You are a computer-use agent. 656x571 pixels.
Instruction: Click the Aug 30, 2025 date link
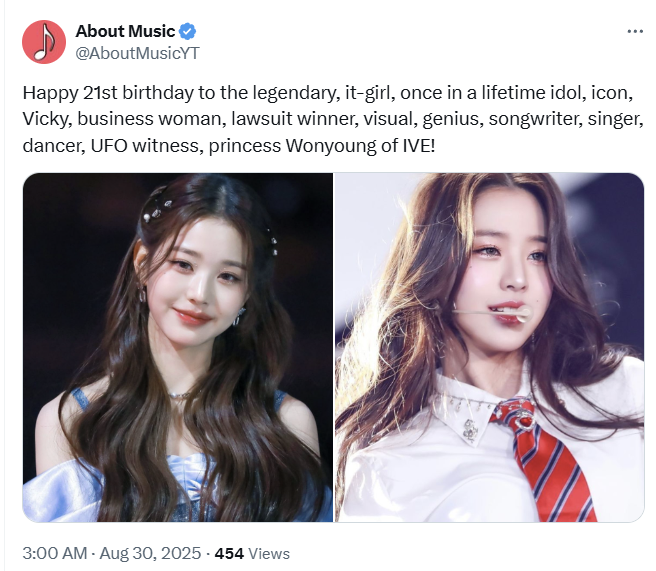150,553
